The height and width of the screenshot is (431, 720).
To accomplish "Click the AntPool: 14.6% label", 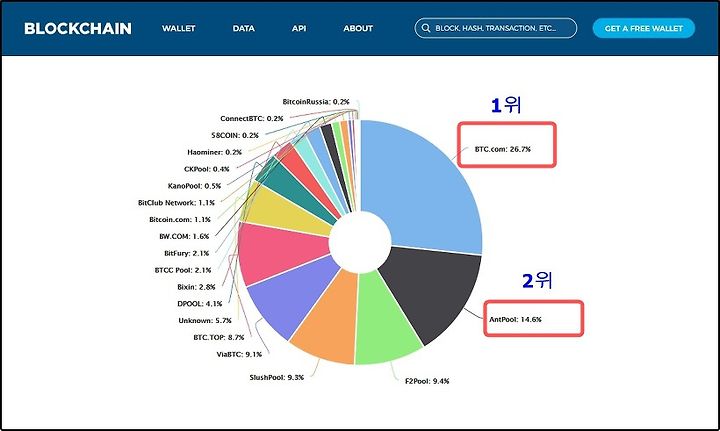I will pyautogui.click(x=515, y=319).
